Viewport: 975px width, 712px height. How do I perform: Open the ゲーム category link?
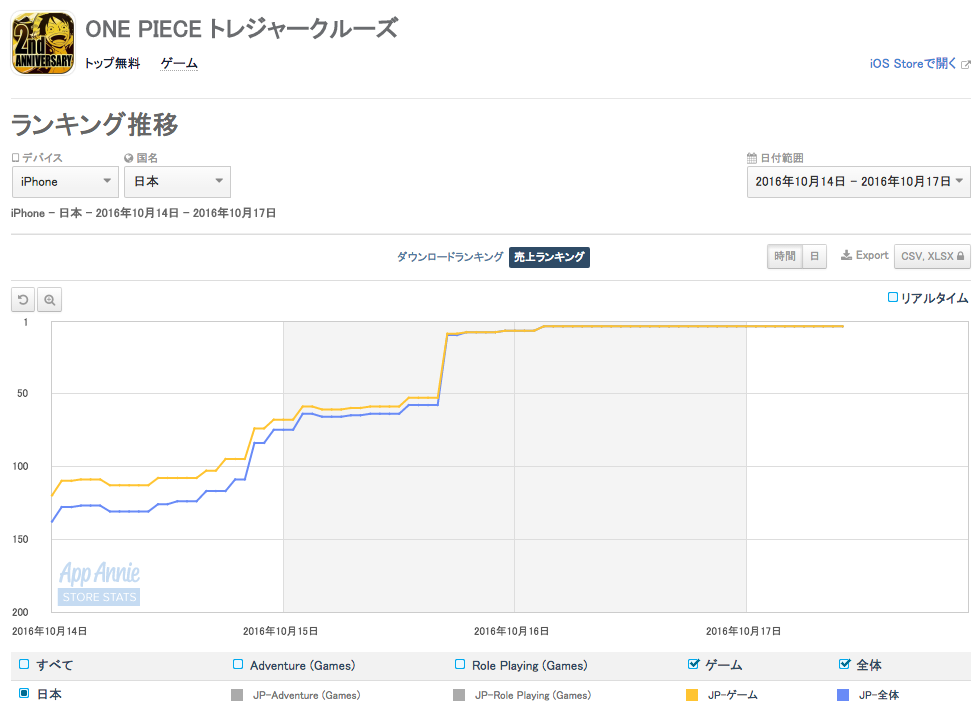(179, 63)
